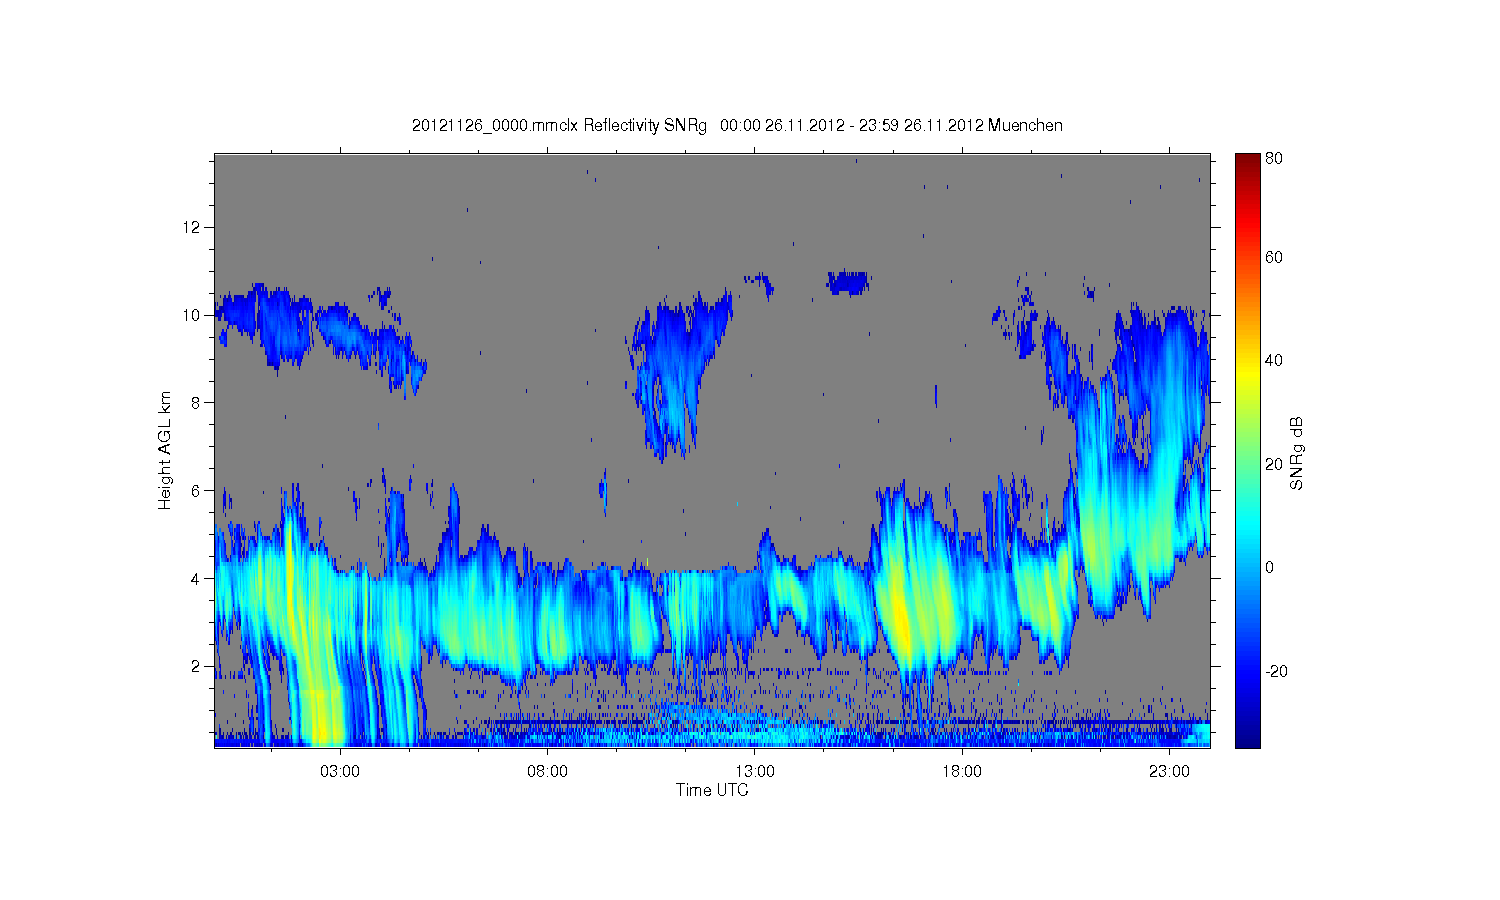Click the height tick label 4
This screenshot has height=900, width=1500.
click(197, 578)
